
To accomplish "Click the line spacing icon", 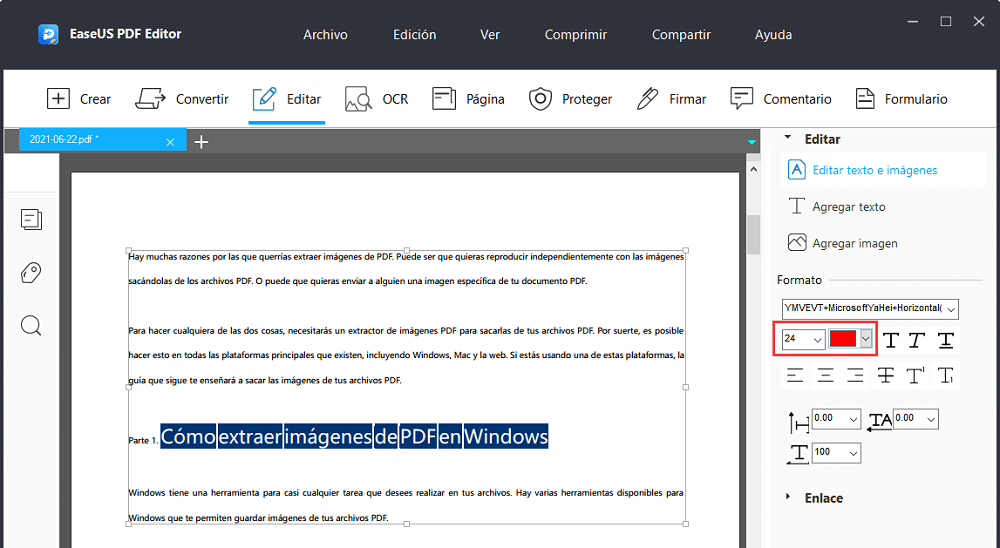I will [x=798, y=422].
